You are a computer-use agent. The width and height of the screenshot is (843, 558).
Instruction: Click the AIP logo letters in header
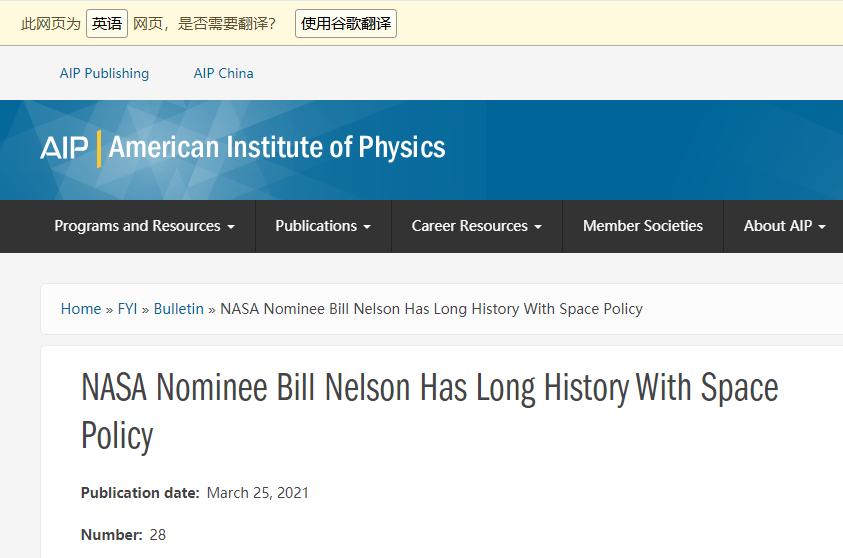tap(64, 148)
